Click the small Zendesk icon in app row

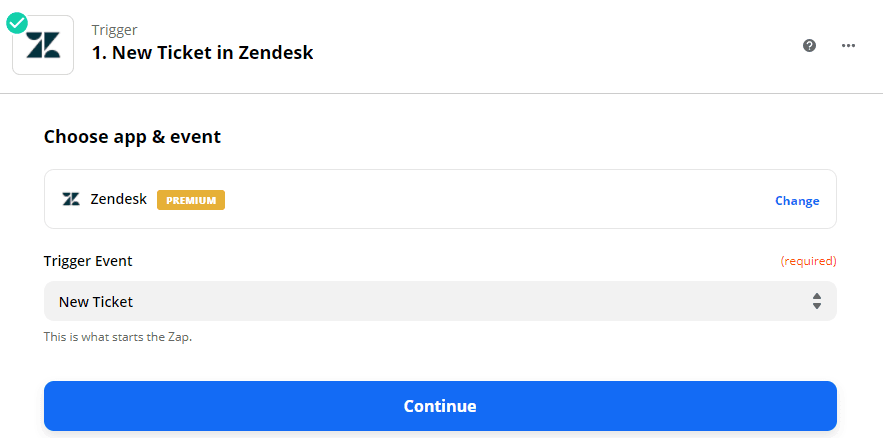tap(71, 199)
